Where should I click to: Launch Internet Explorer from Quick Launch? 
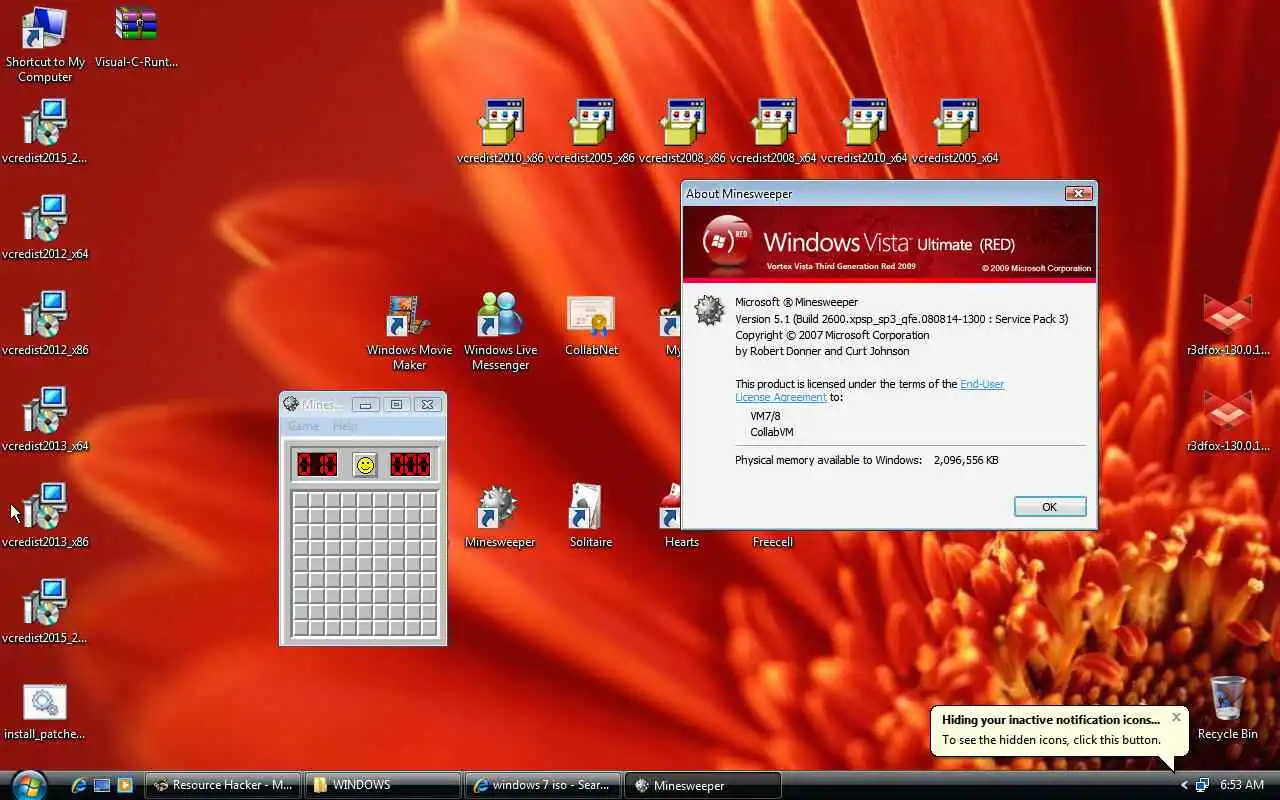coord(79,785)
